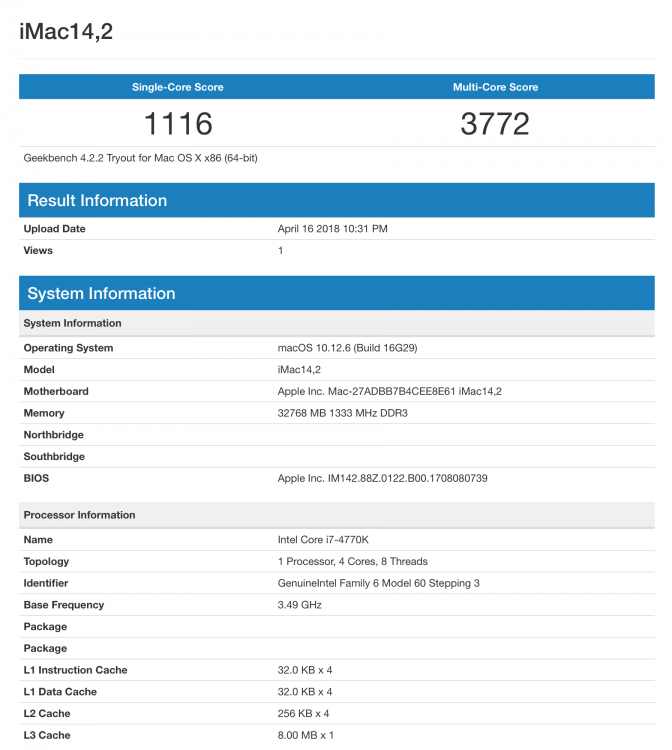Click the single-core score value 1116
The height and width of the screenshot is (750, 672).
pos(178,124)
